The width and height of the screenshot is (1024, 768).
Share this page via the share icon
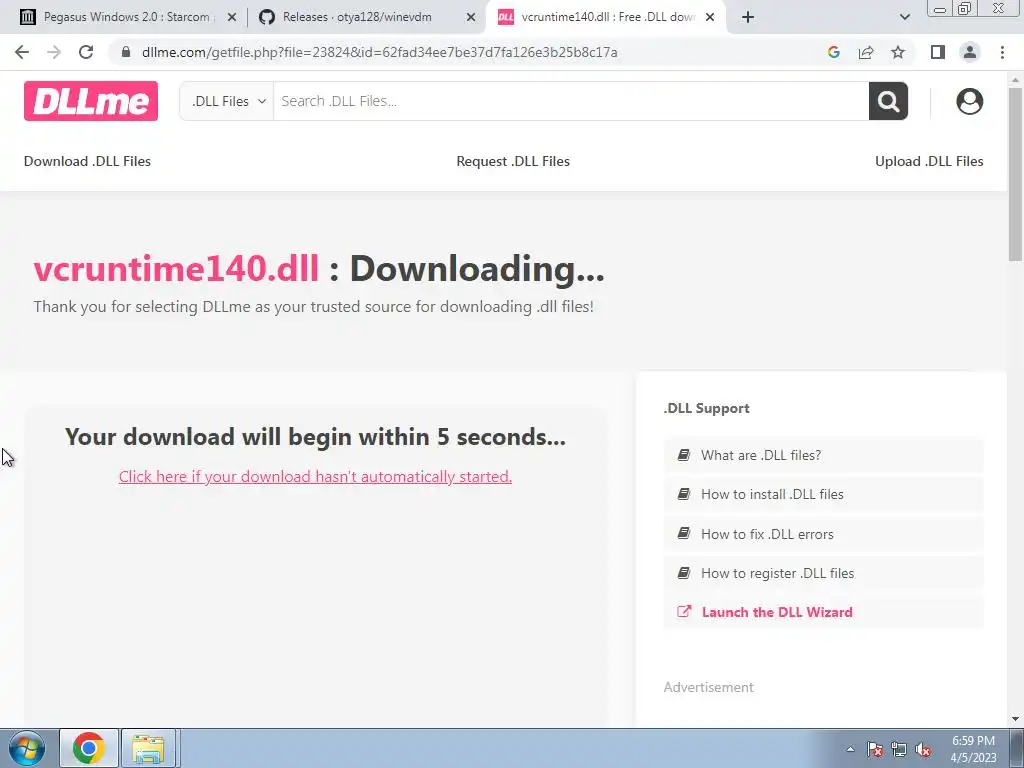tap(866, 52)
